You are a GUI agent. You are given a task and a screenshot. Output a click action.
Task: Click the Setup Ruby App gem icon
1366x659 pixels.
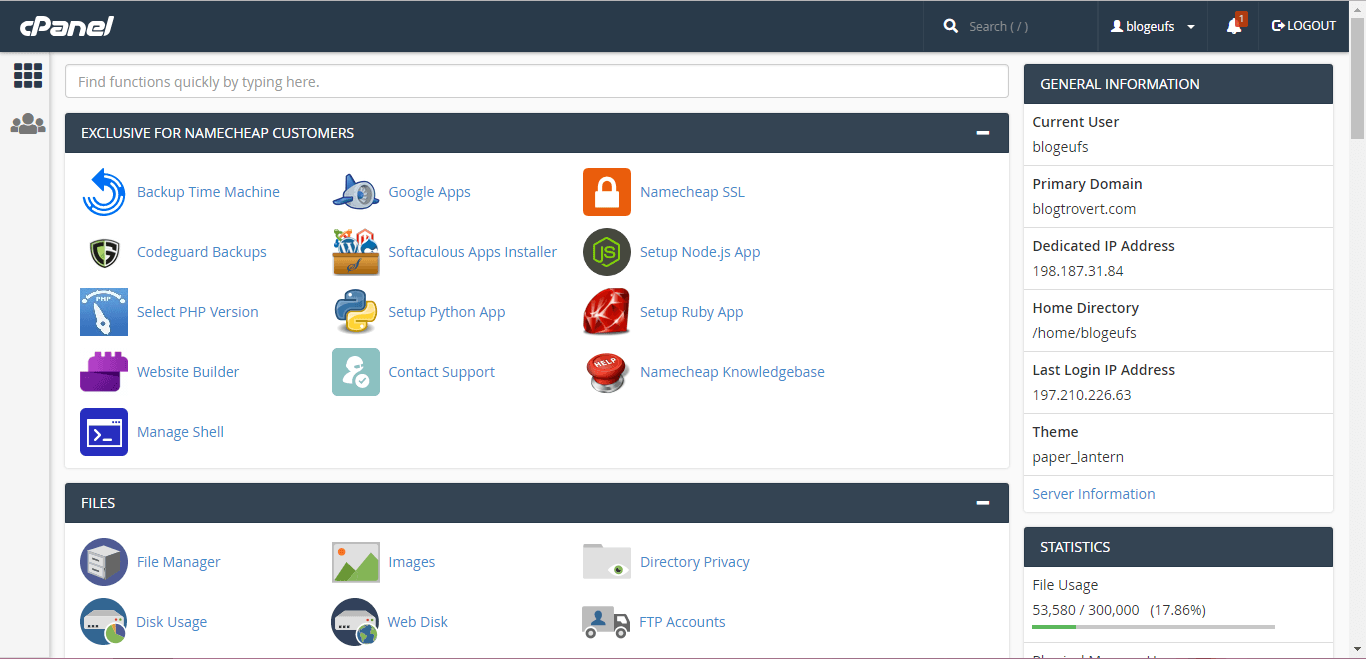point(607,312)
